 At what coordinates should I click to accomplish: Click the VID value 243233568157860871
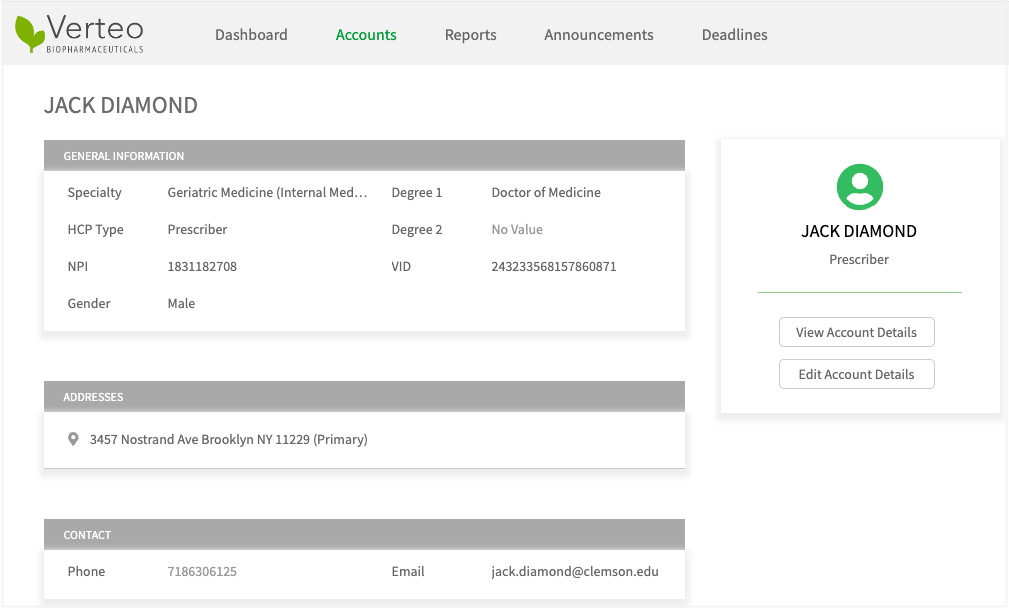(x=553, y=267)
